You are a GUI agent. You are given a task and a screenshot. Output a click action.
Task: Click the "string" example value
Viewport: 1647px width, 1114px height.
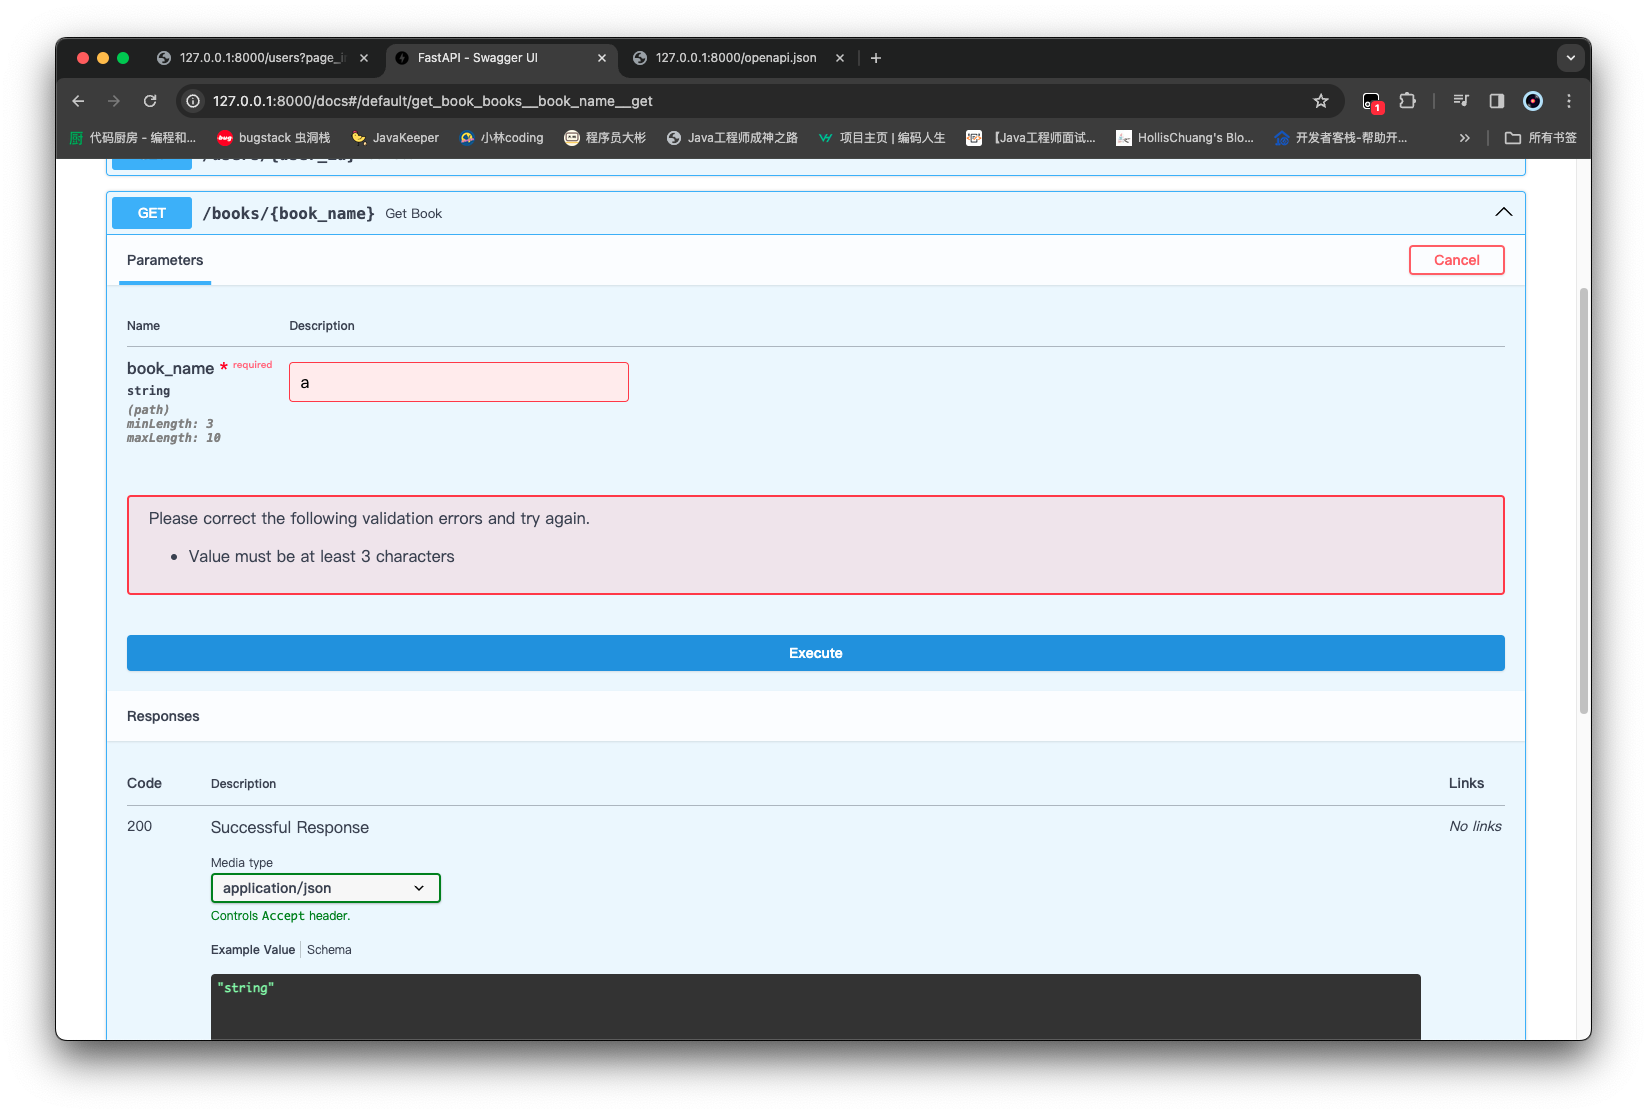[x=246, y=988]
